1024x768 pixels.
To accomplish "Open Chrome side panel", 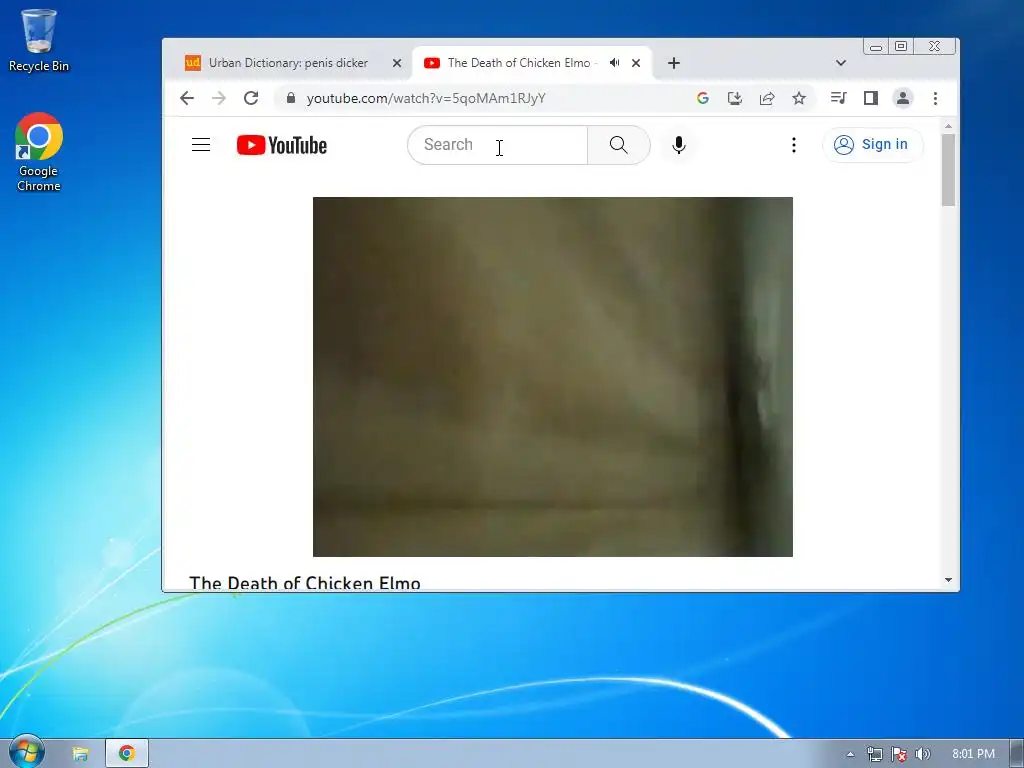I will coord(871,98).
